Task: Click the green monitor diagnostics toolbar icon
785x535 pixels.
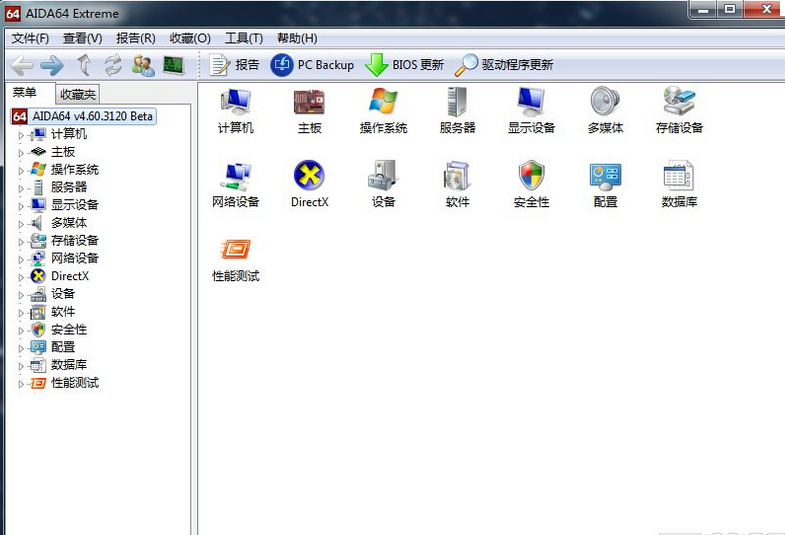Action: coord(174,66)
